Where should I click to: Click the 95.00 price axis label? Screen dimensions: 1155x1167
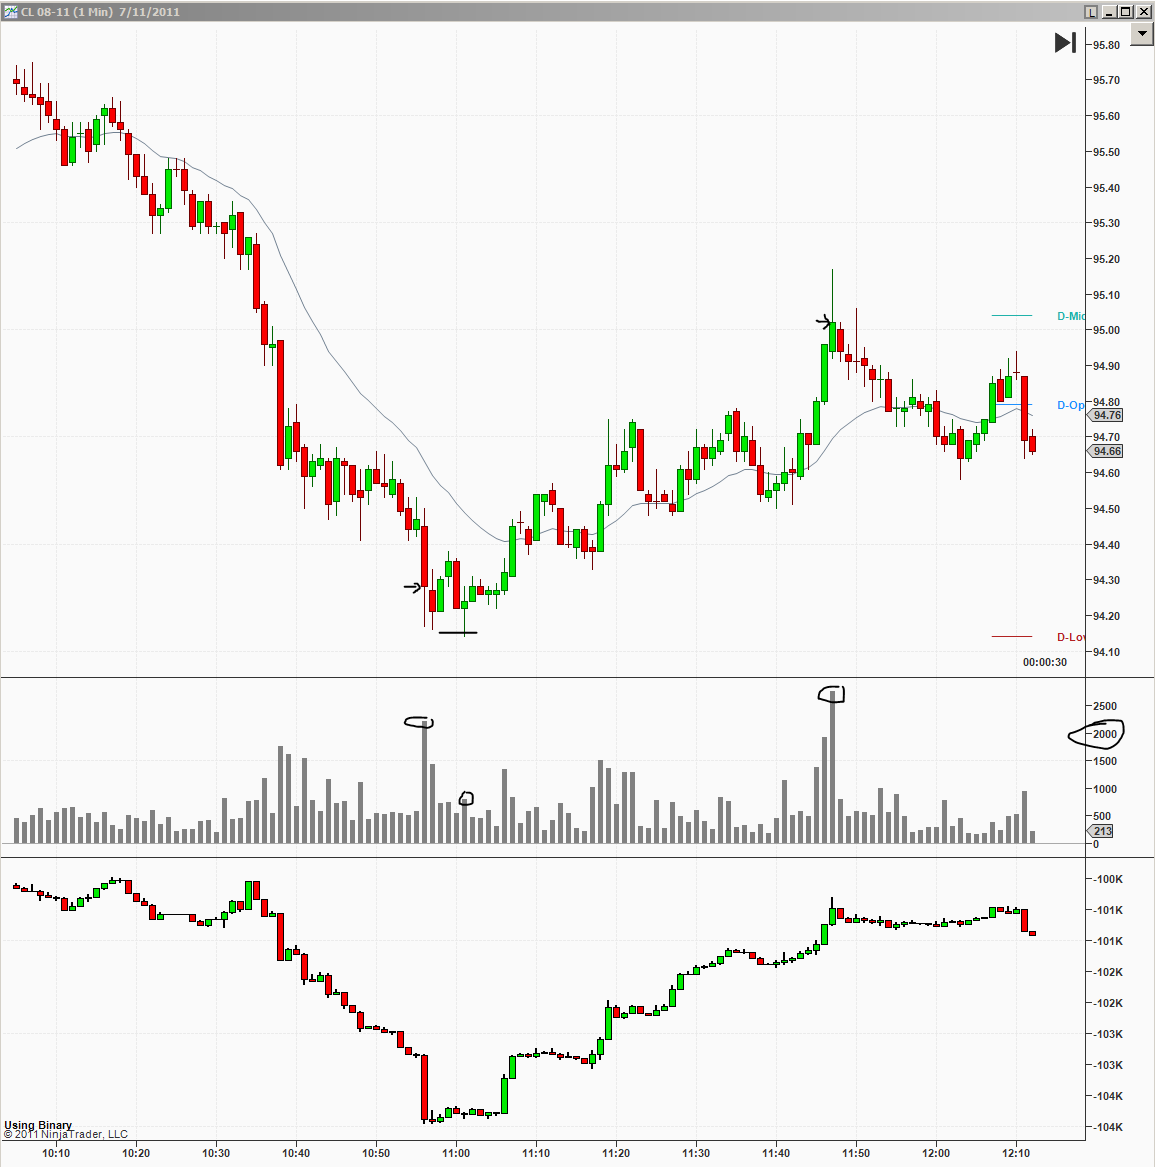tap(1106, 330)
